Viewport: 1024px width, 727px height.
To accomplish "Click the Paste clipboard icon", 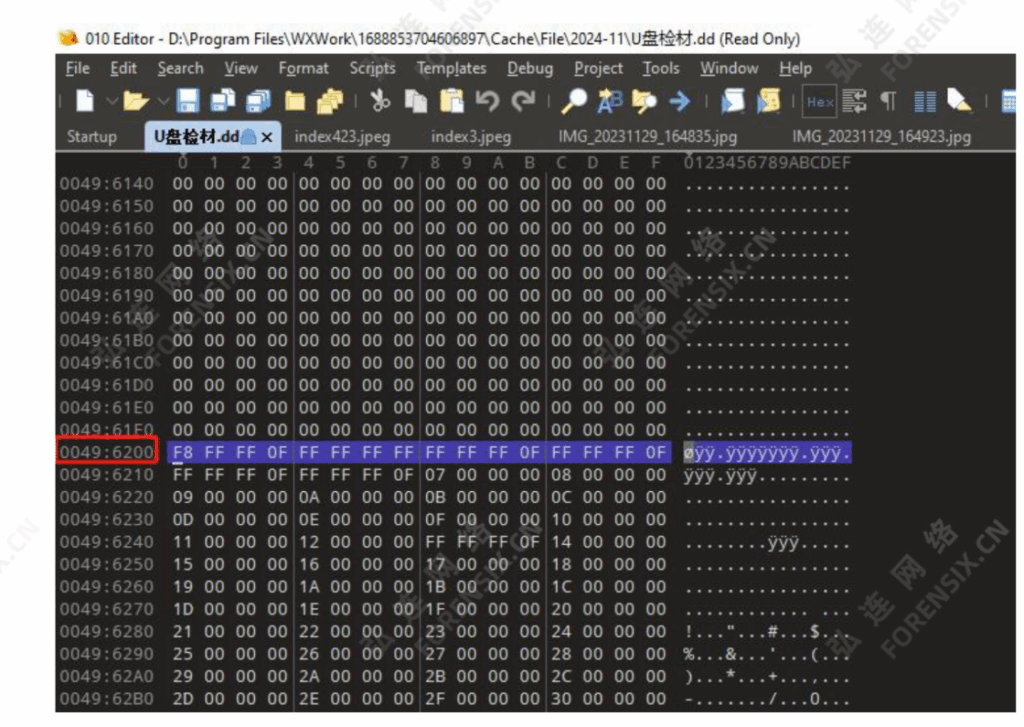I will coord(452,101).
